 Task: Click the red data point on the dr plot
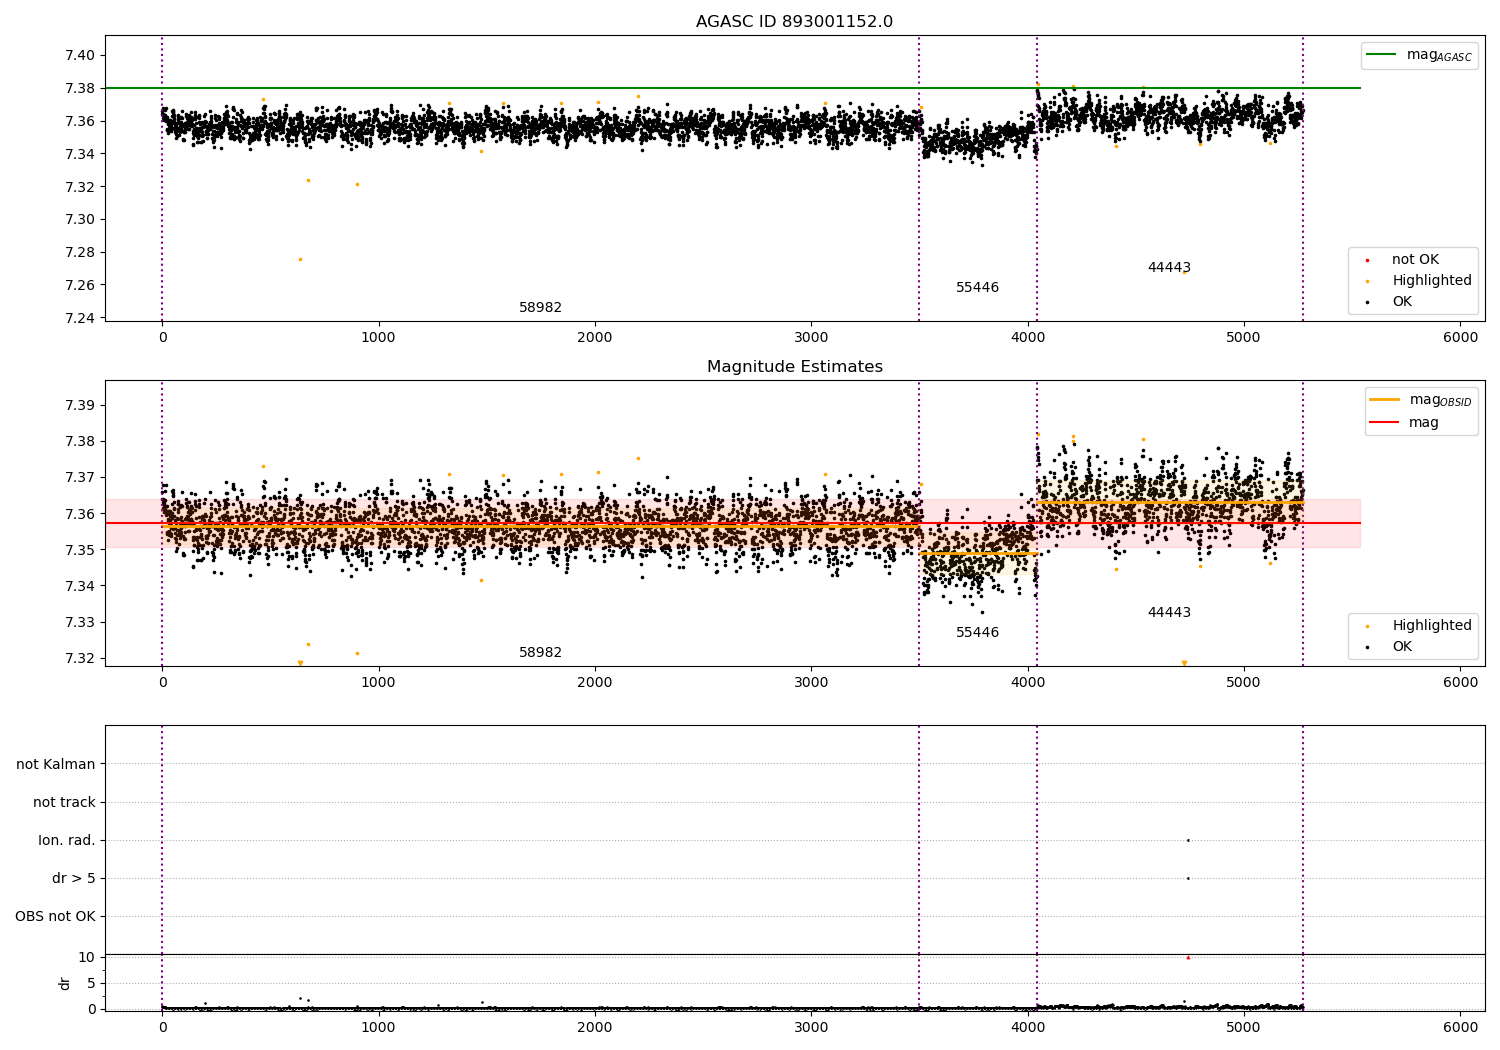[1188, 958]
